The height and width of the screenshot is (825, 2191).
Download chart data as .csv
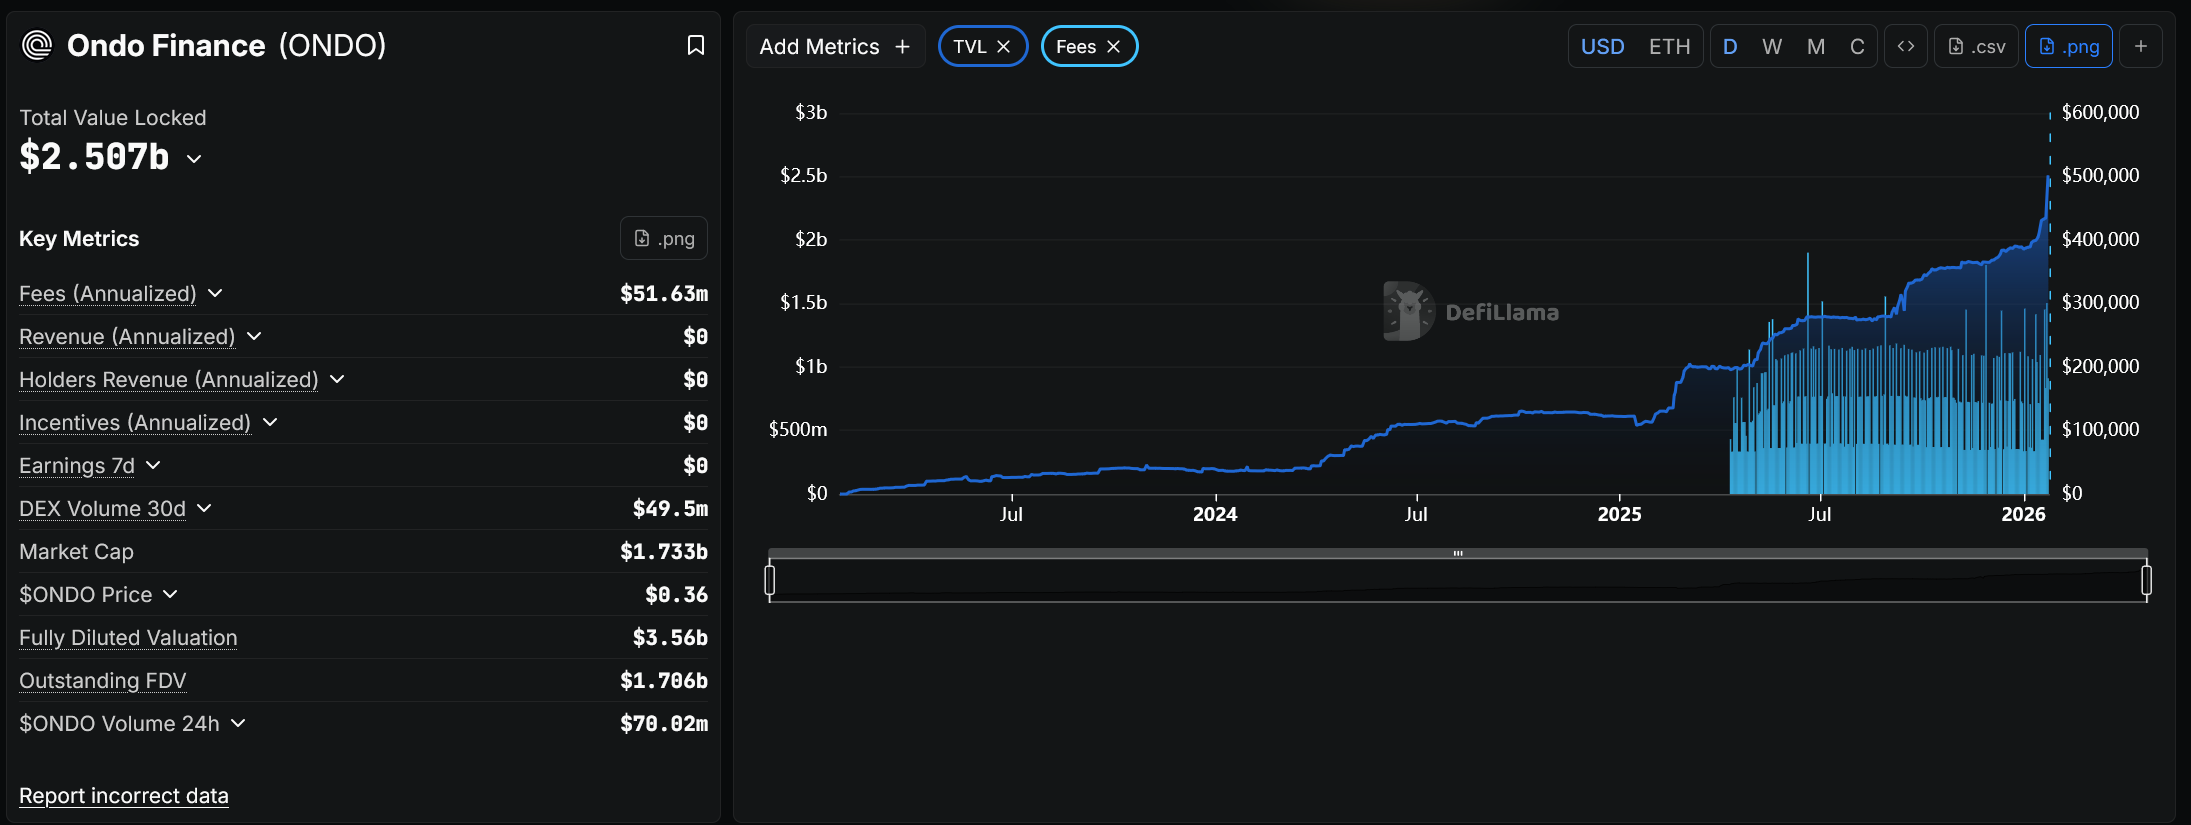pos(1976,46)
